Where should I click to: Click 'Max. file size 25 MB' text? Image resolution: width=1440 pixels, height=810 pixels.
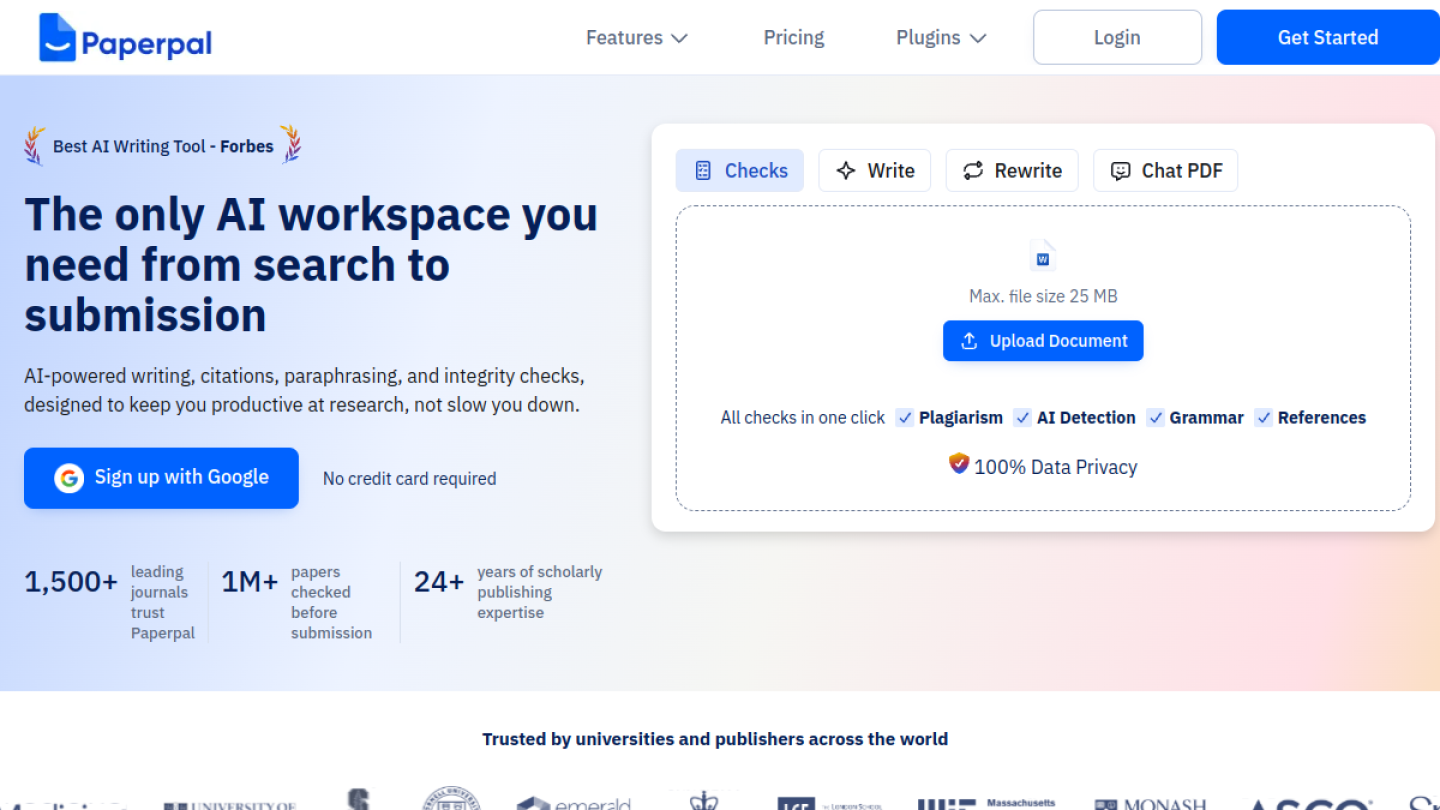[x=1043, y=296]
